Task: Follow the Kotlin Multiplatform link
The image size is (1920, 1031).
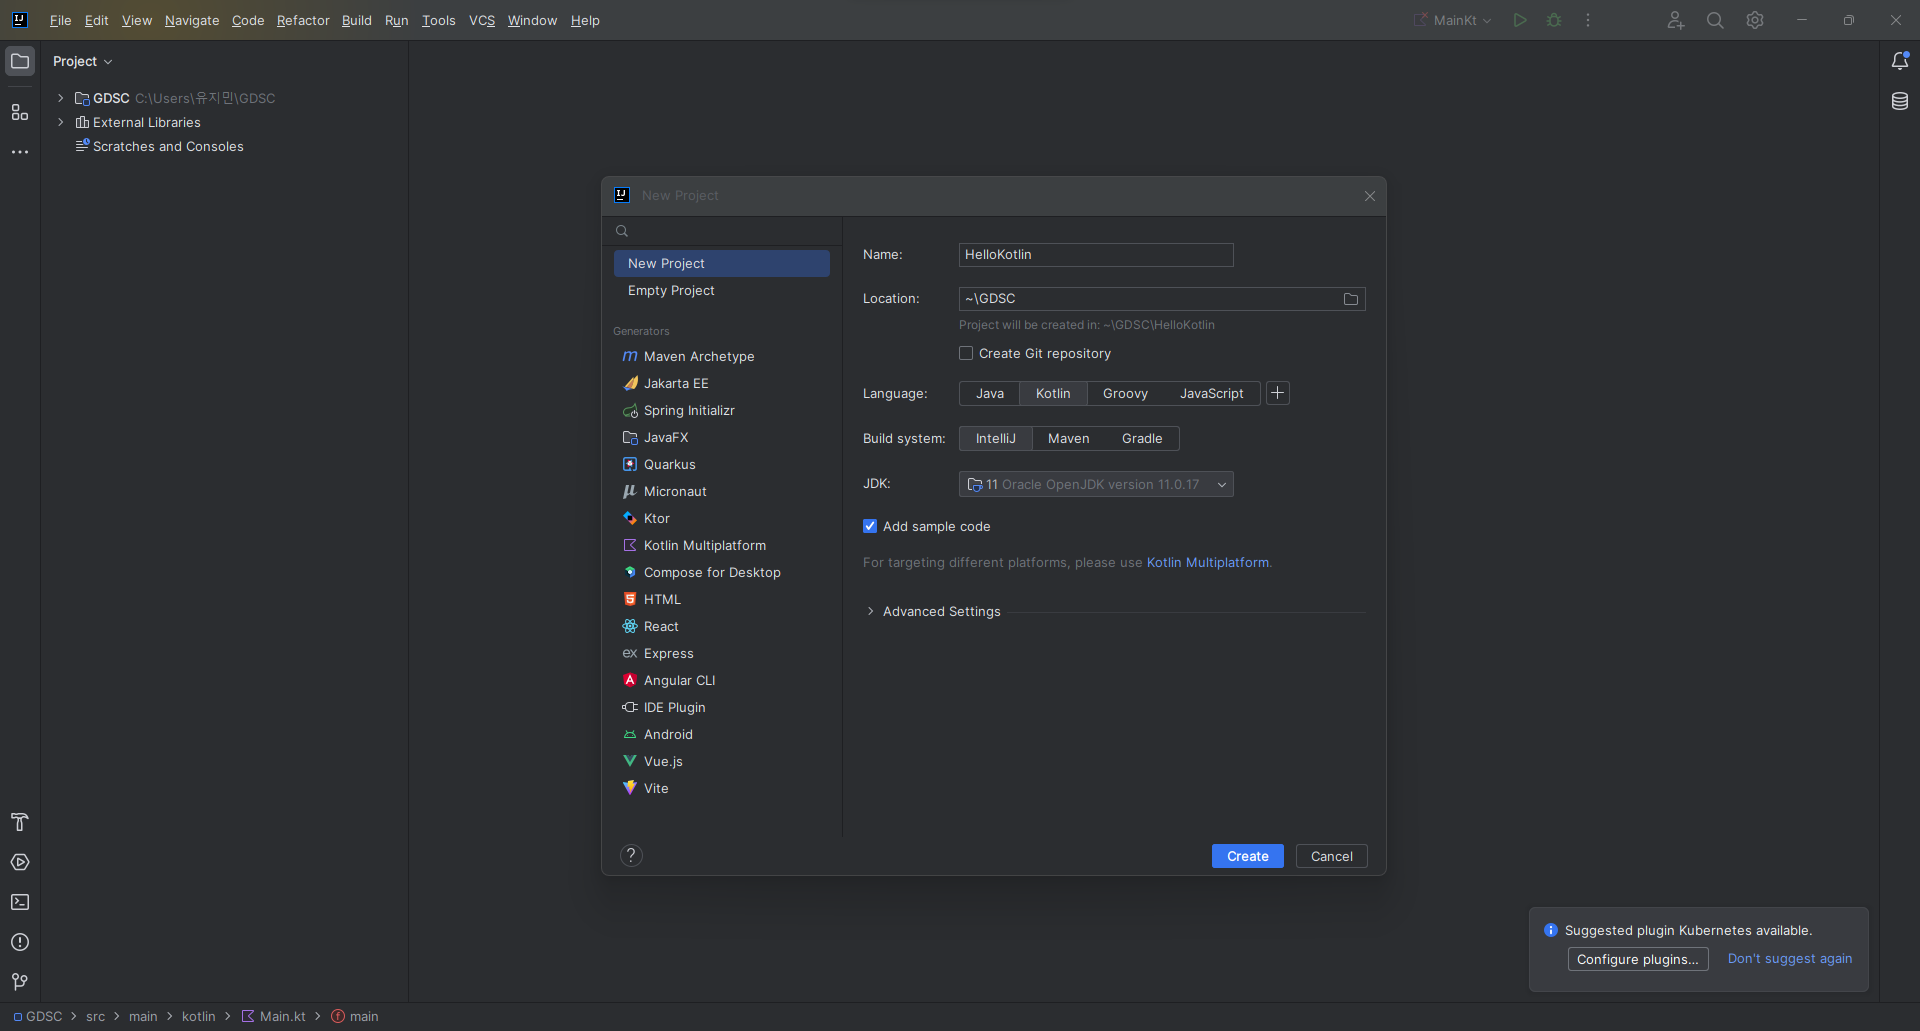Action: pyautogui.click(x=1208, y=562)
